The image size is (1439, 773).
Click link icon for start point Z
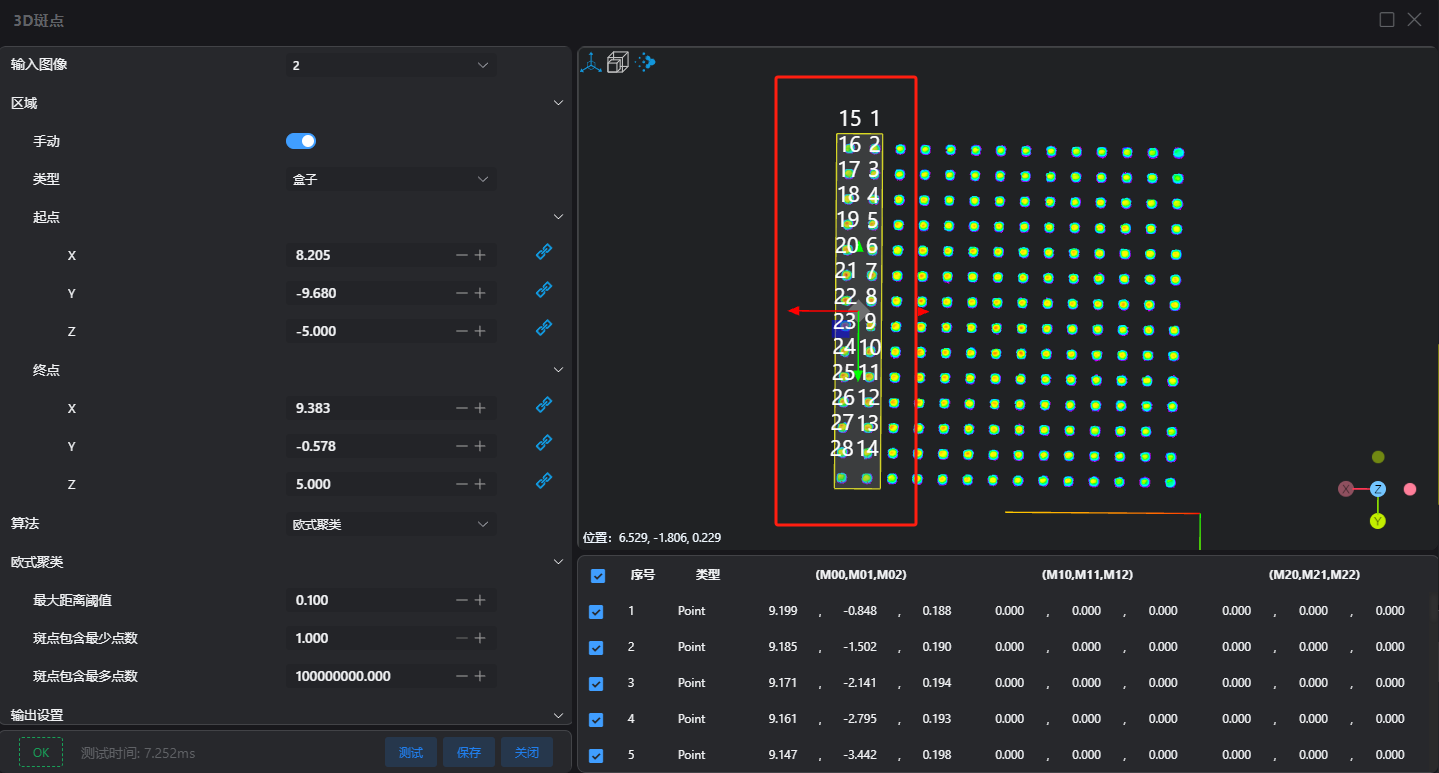pos(544,327)
